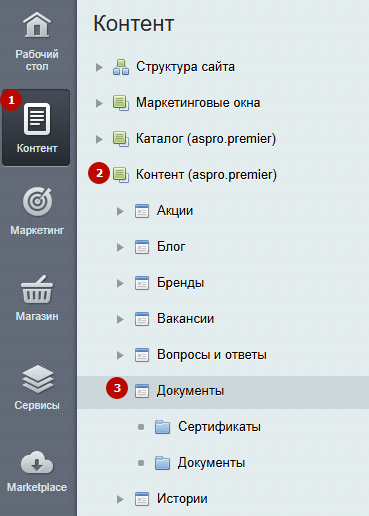The width and height of the screenshot is (369, 516).
Task: Open the Marketplace cloud download icon
Action: (37, 463)
